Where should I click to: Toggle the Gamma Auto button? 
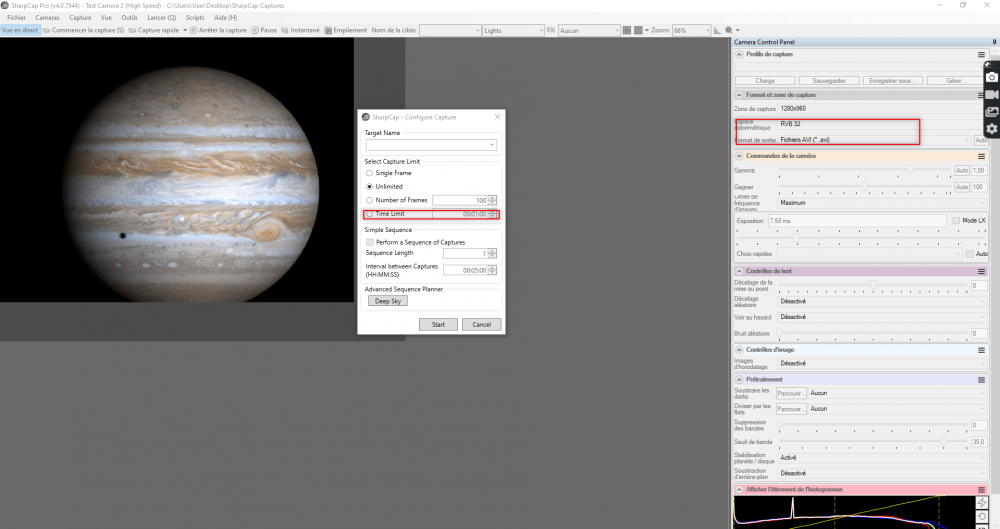(x=962, y=170)
